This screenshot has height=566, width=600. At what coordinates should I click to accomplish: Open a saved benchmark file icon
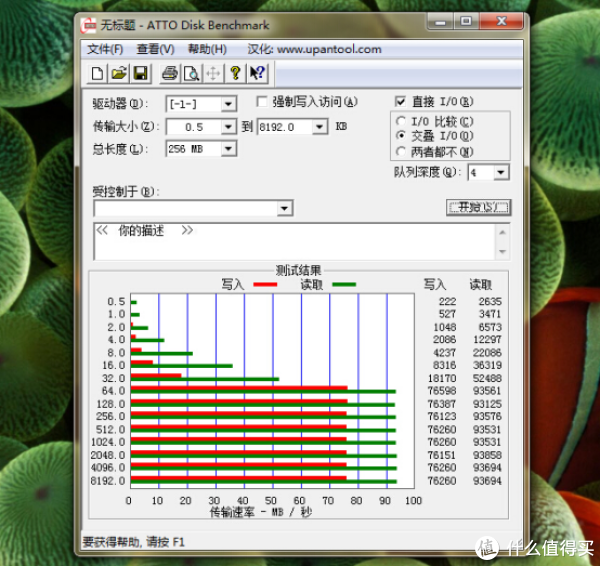[x=119, y=73]
